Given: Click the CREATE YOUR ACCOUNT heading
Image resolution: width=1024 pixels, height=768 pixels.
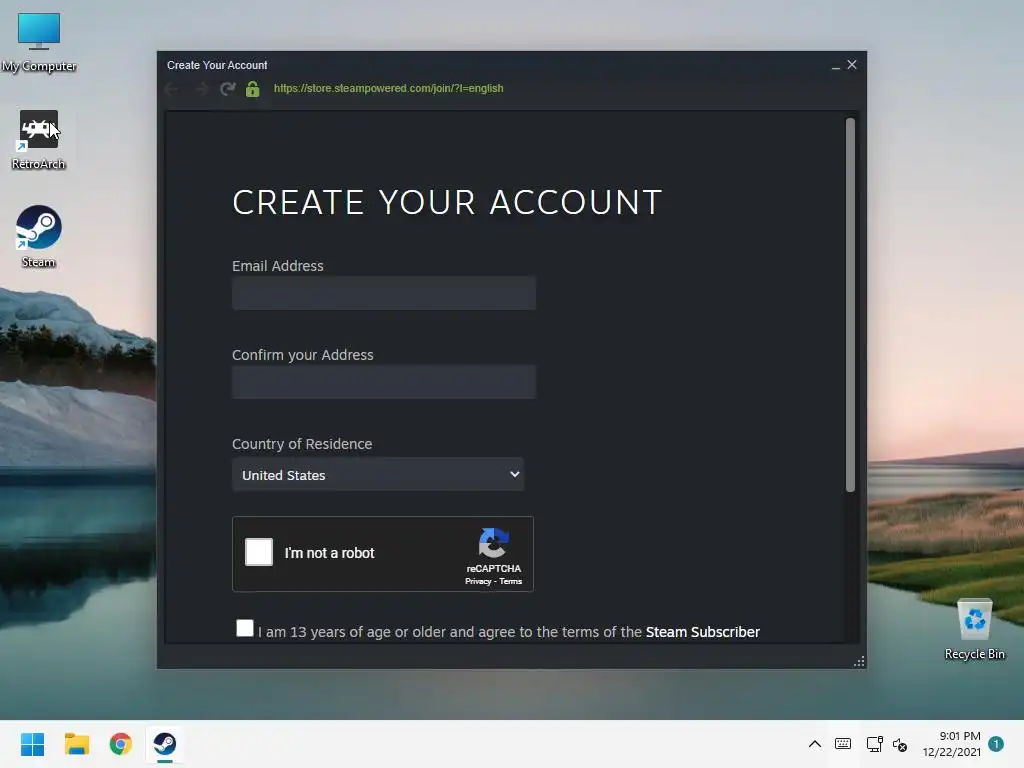Looking at the screenshot, I should click(447, 202).
